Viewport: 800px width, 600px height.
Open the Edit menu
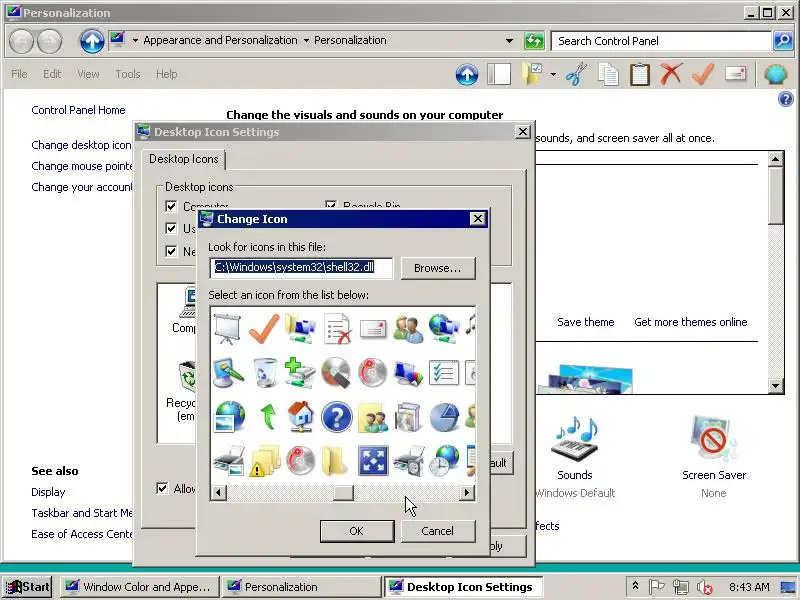52,74
